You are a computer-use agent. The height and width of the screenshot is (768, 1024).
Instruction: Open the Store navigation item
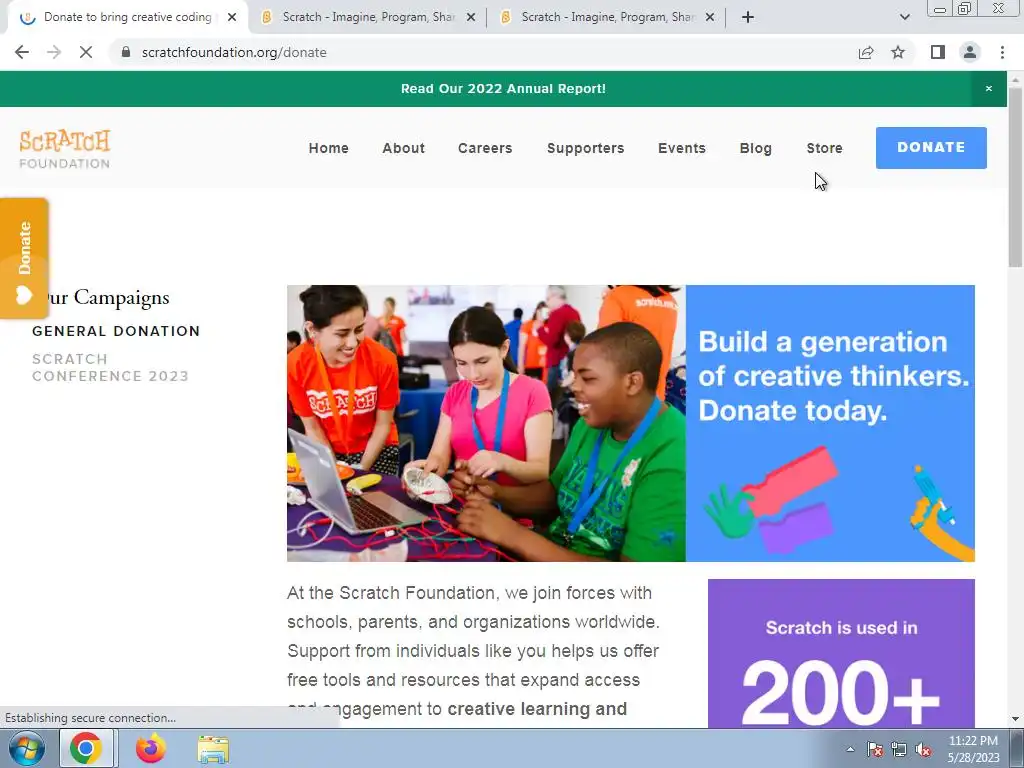pyautogui.click(x=825, y=148)
